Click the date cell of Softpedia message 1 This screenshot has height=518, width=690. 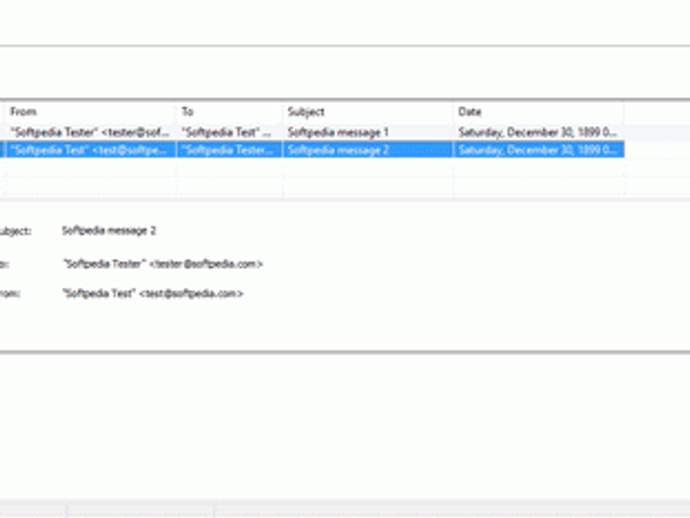(x=539, y=132)
